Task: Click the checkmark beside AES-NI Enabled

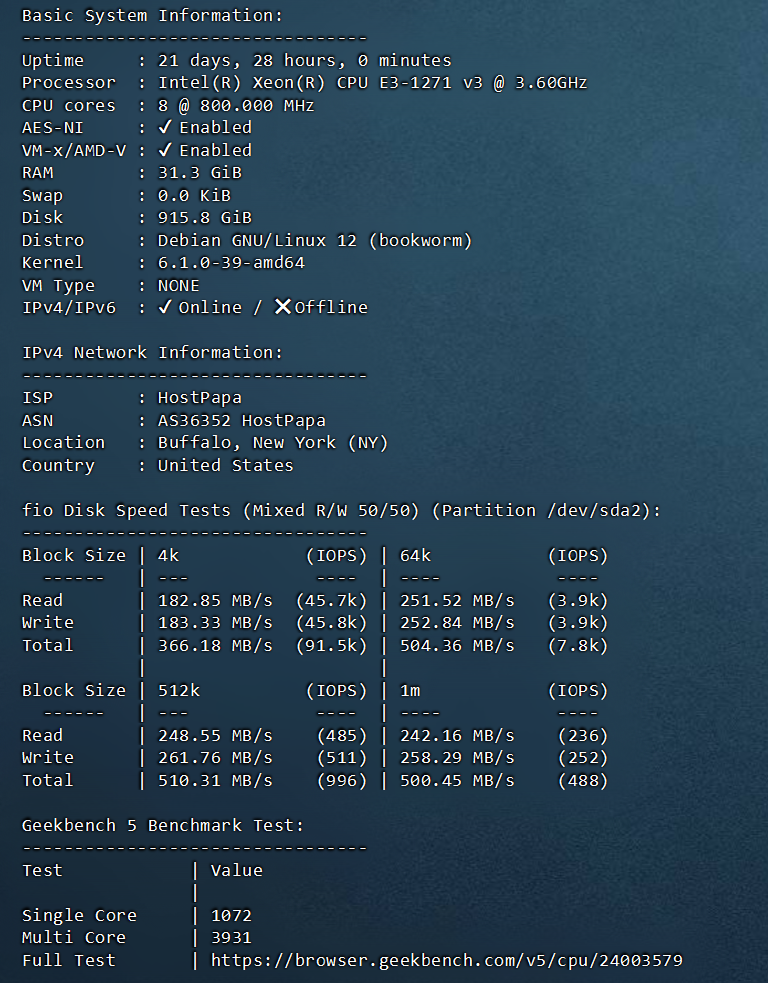Action: coord(165,127)
